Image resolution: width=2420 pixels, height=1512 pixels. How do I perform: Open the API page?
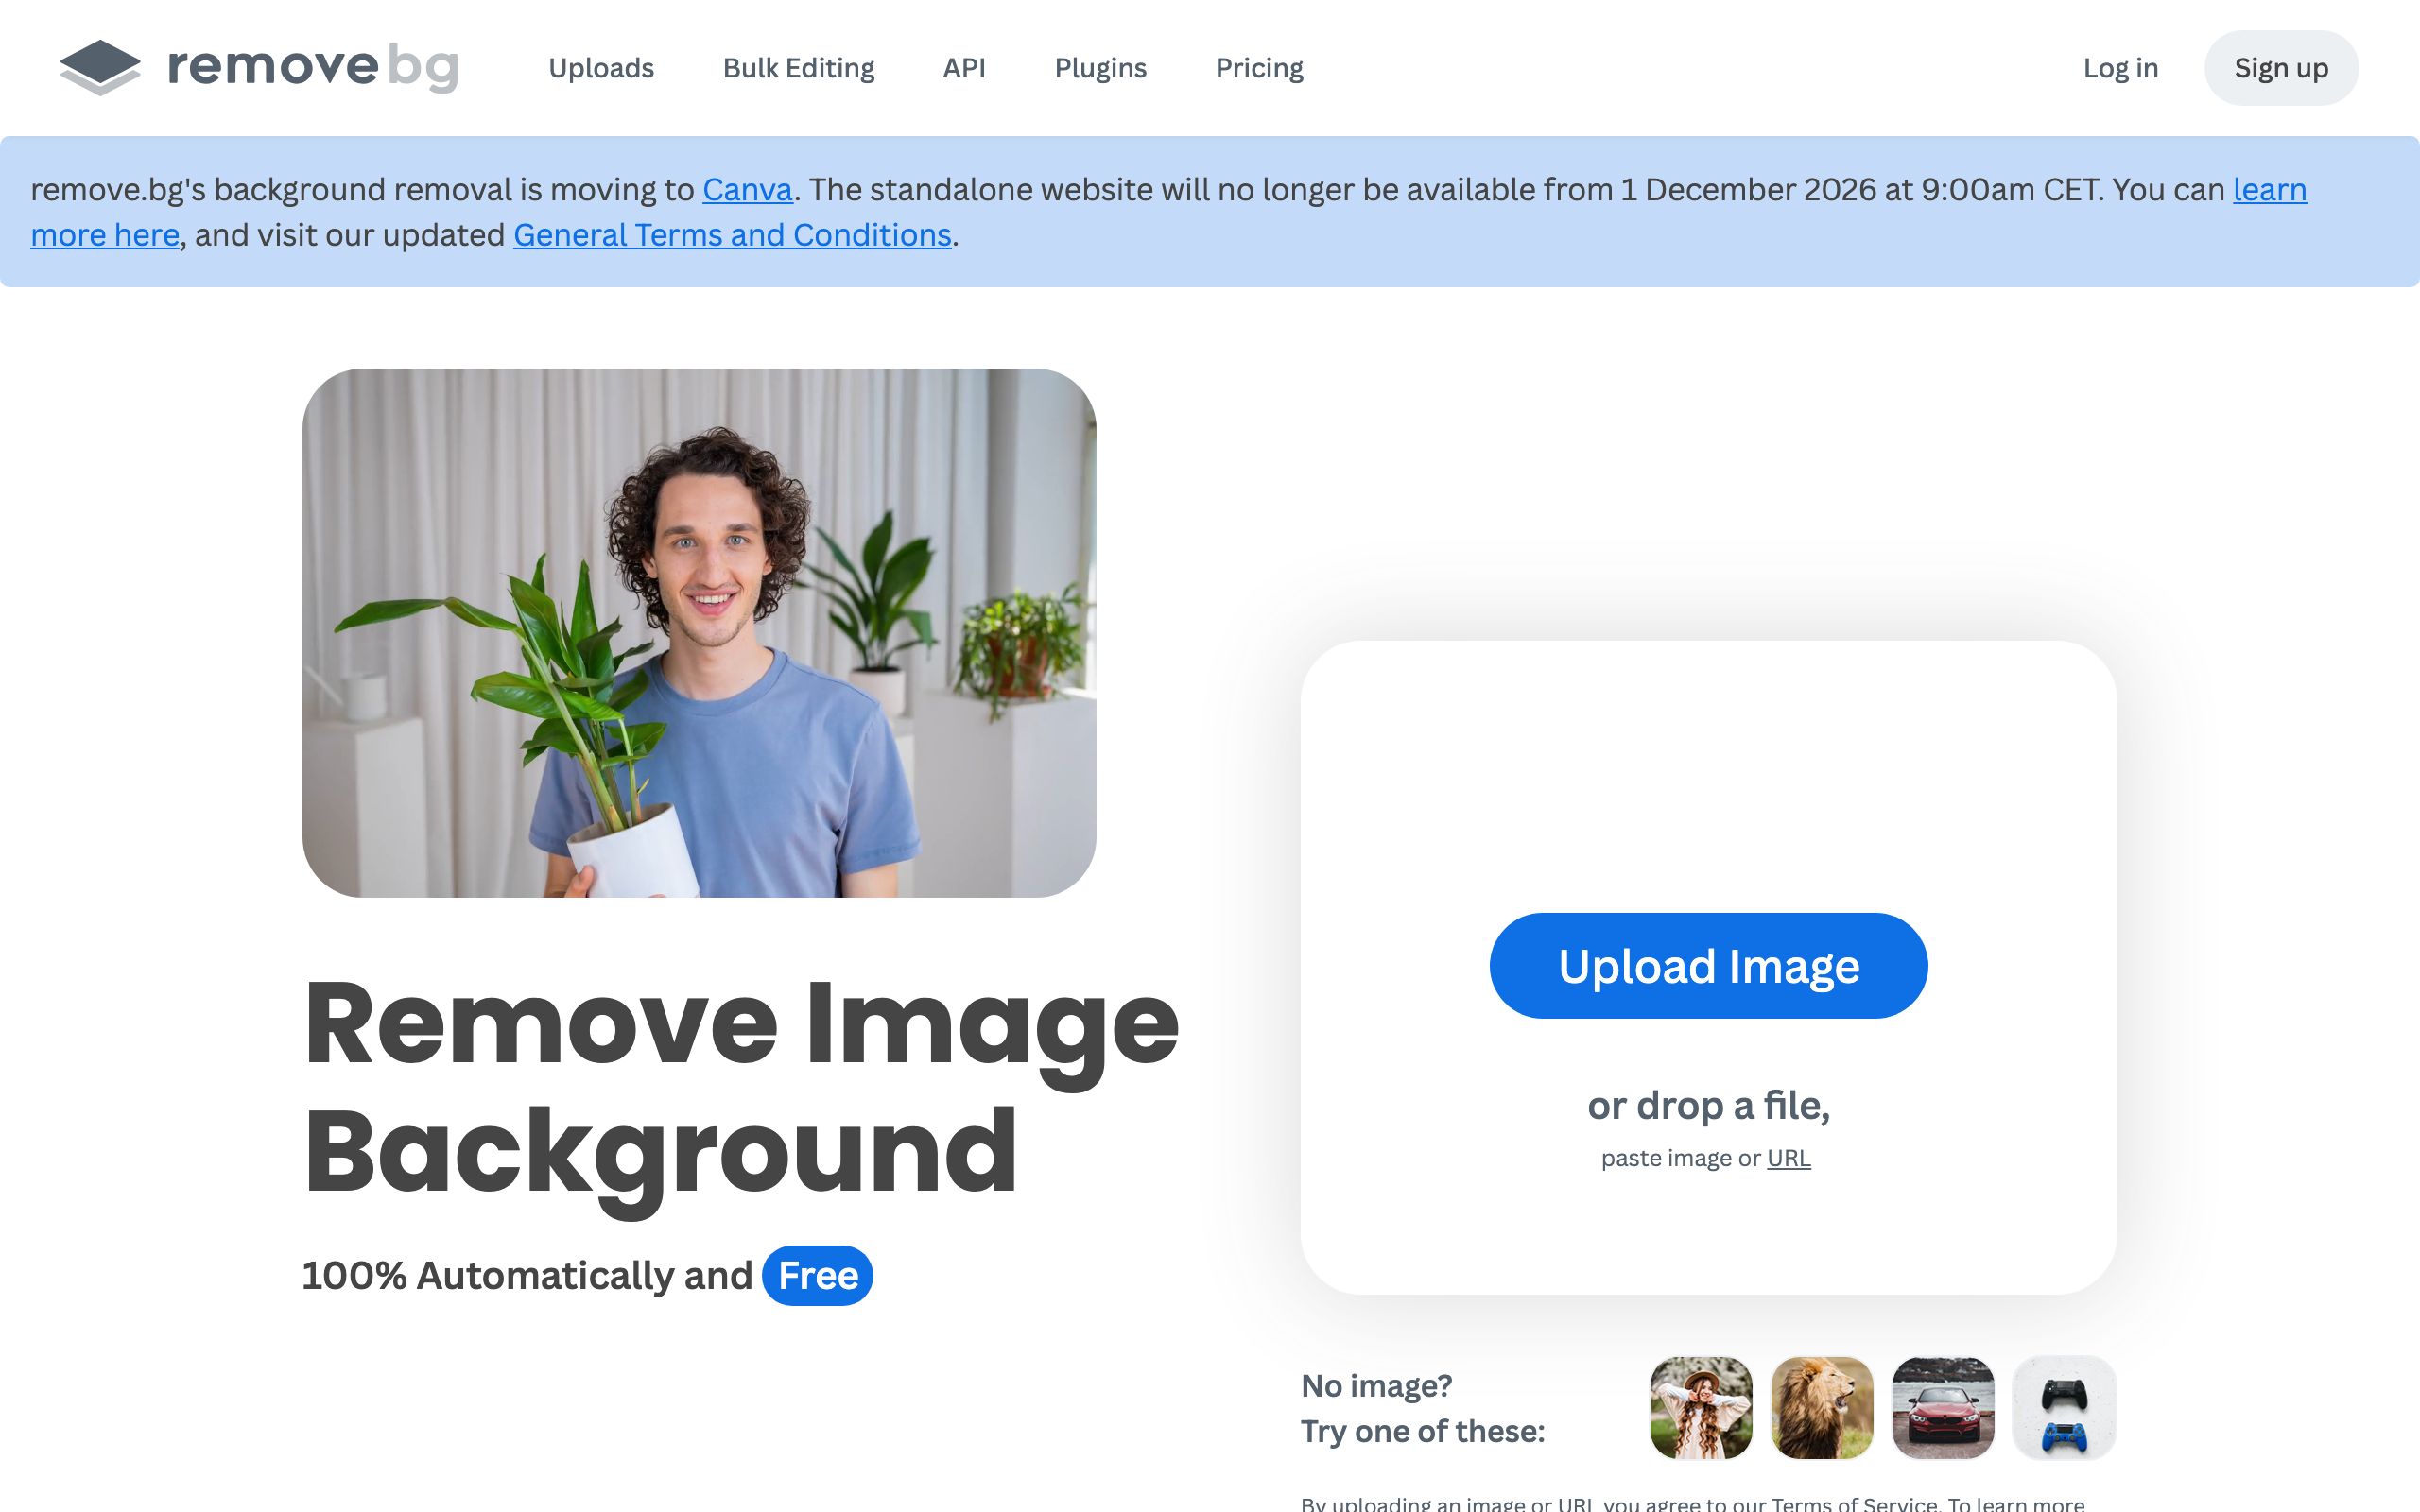click(964, 68)
